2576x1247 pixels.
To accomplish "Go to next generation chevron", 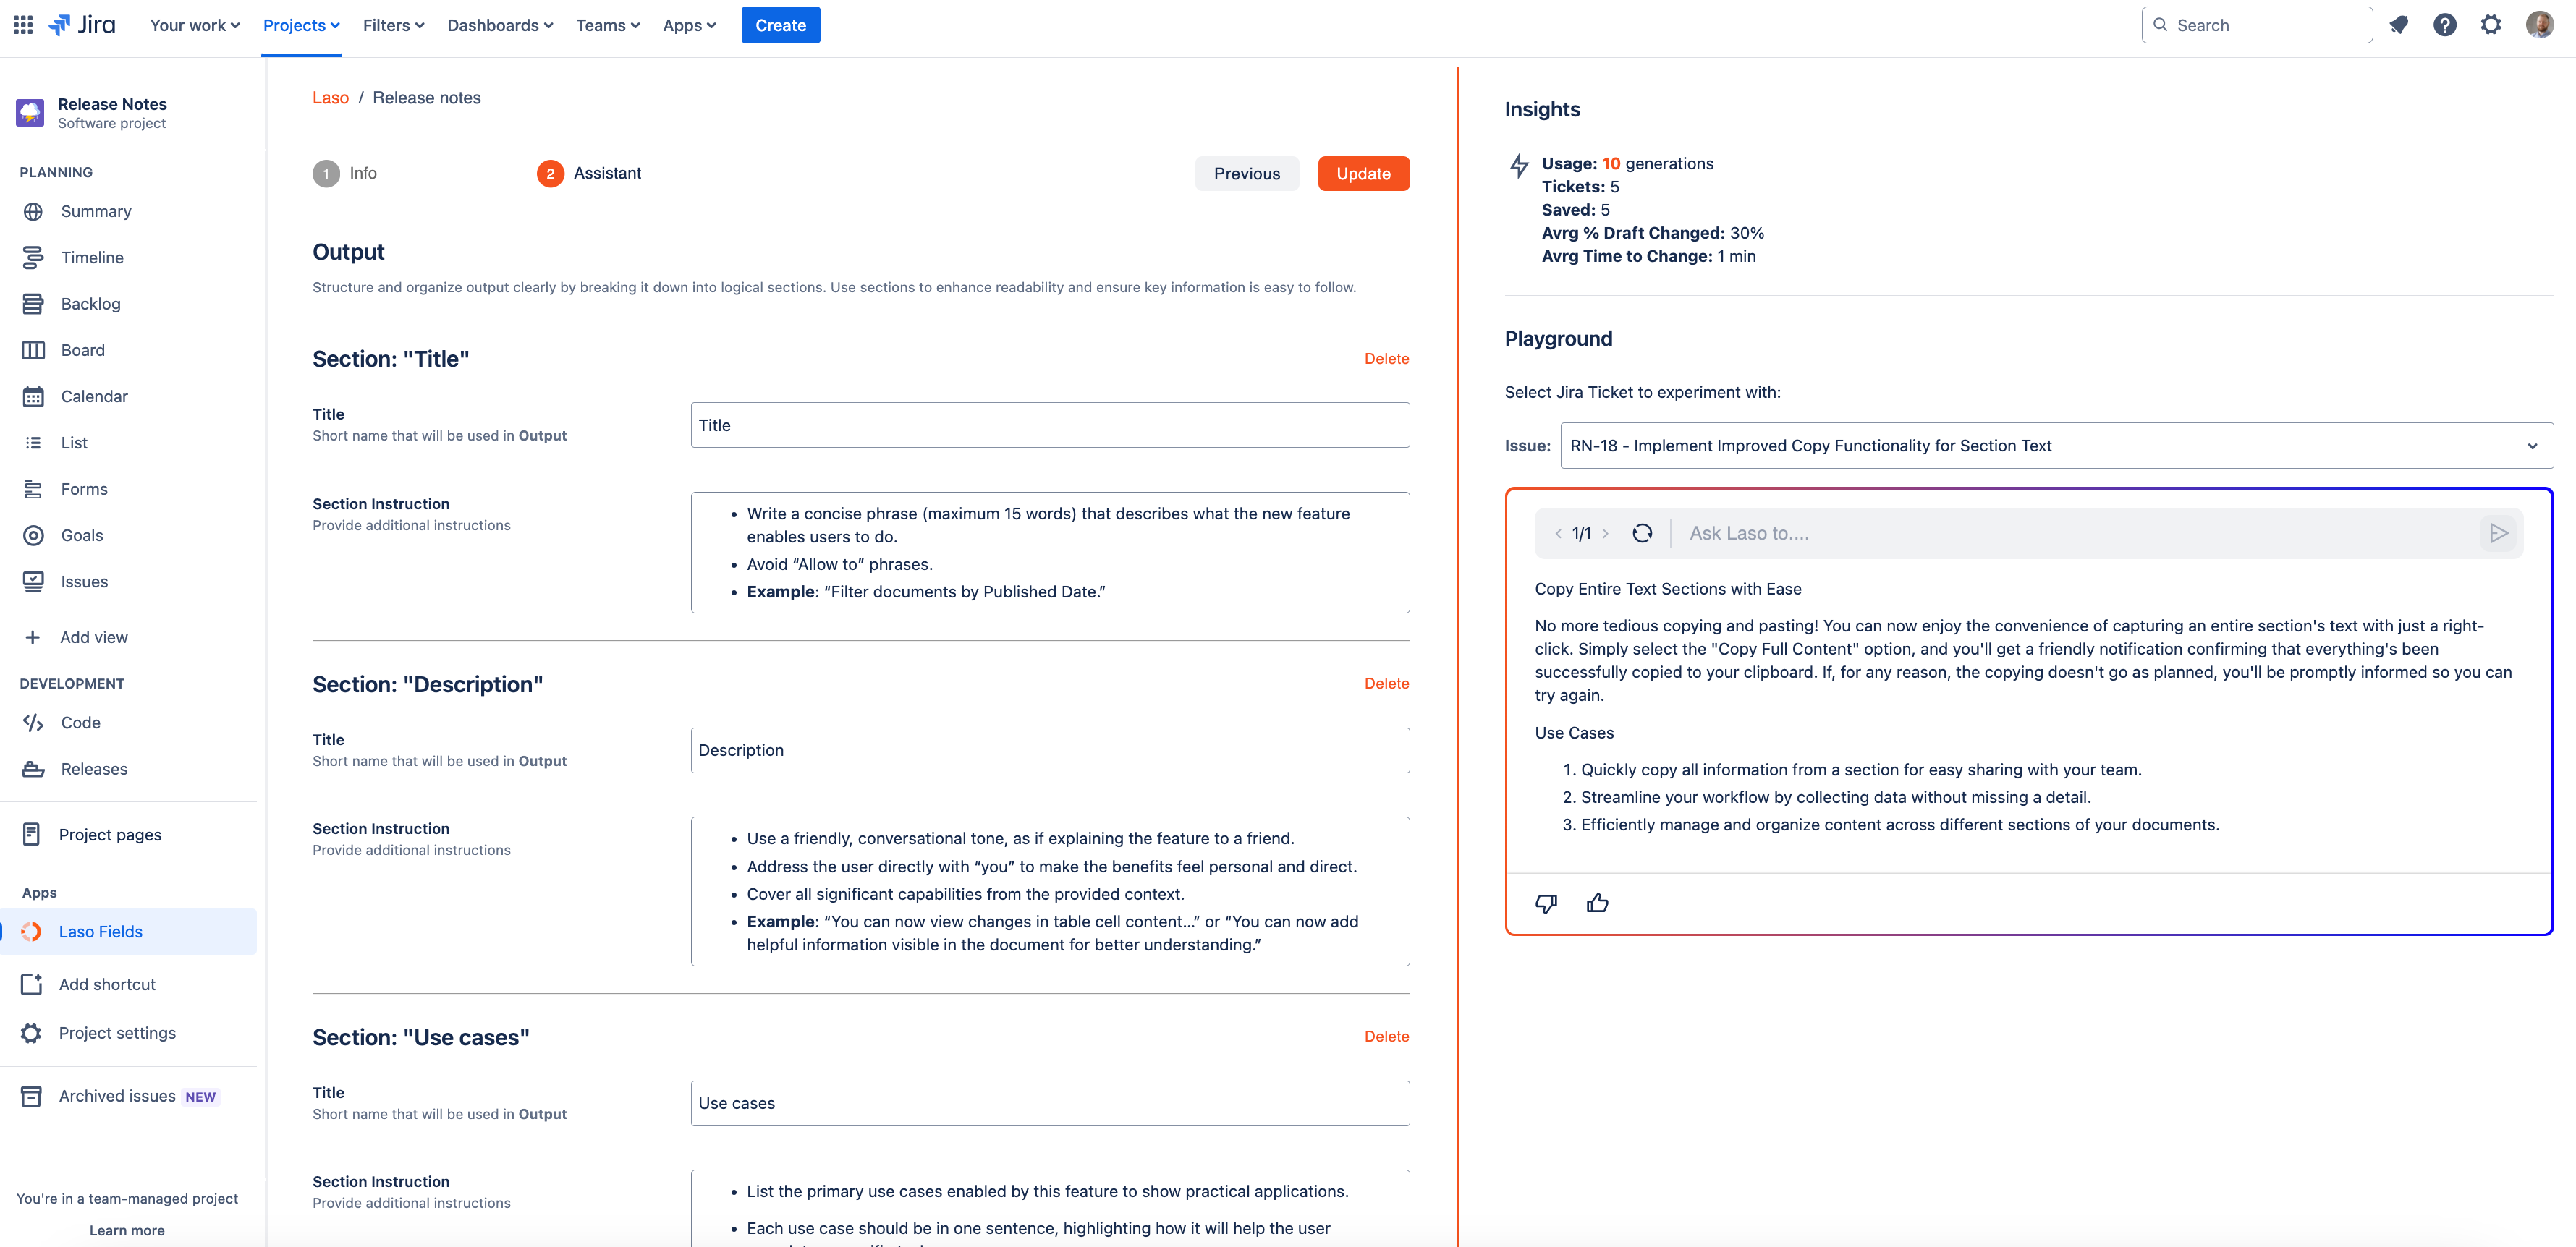I will coord(1606,533).
